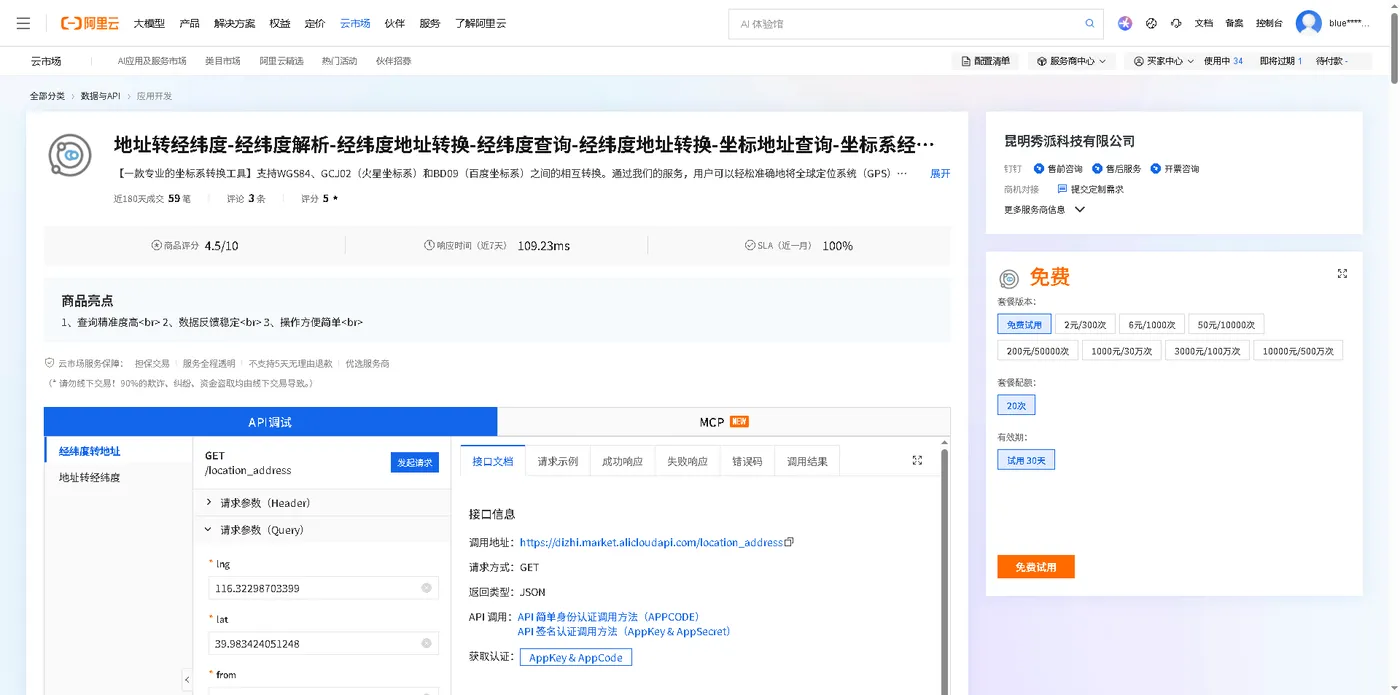The width and height of the screenshot is (1400, 695).
Task: Click the search magnifier icon
Action: tap(1090, 23)
